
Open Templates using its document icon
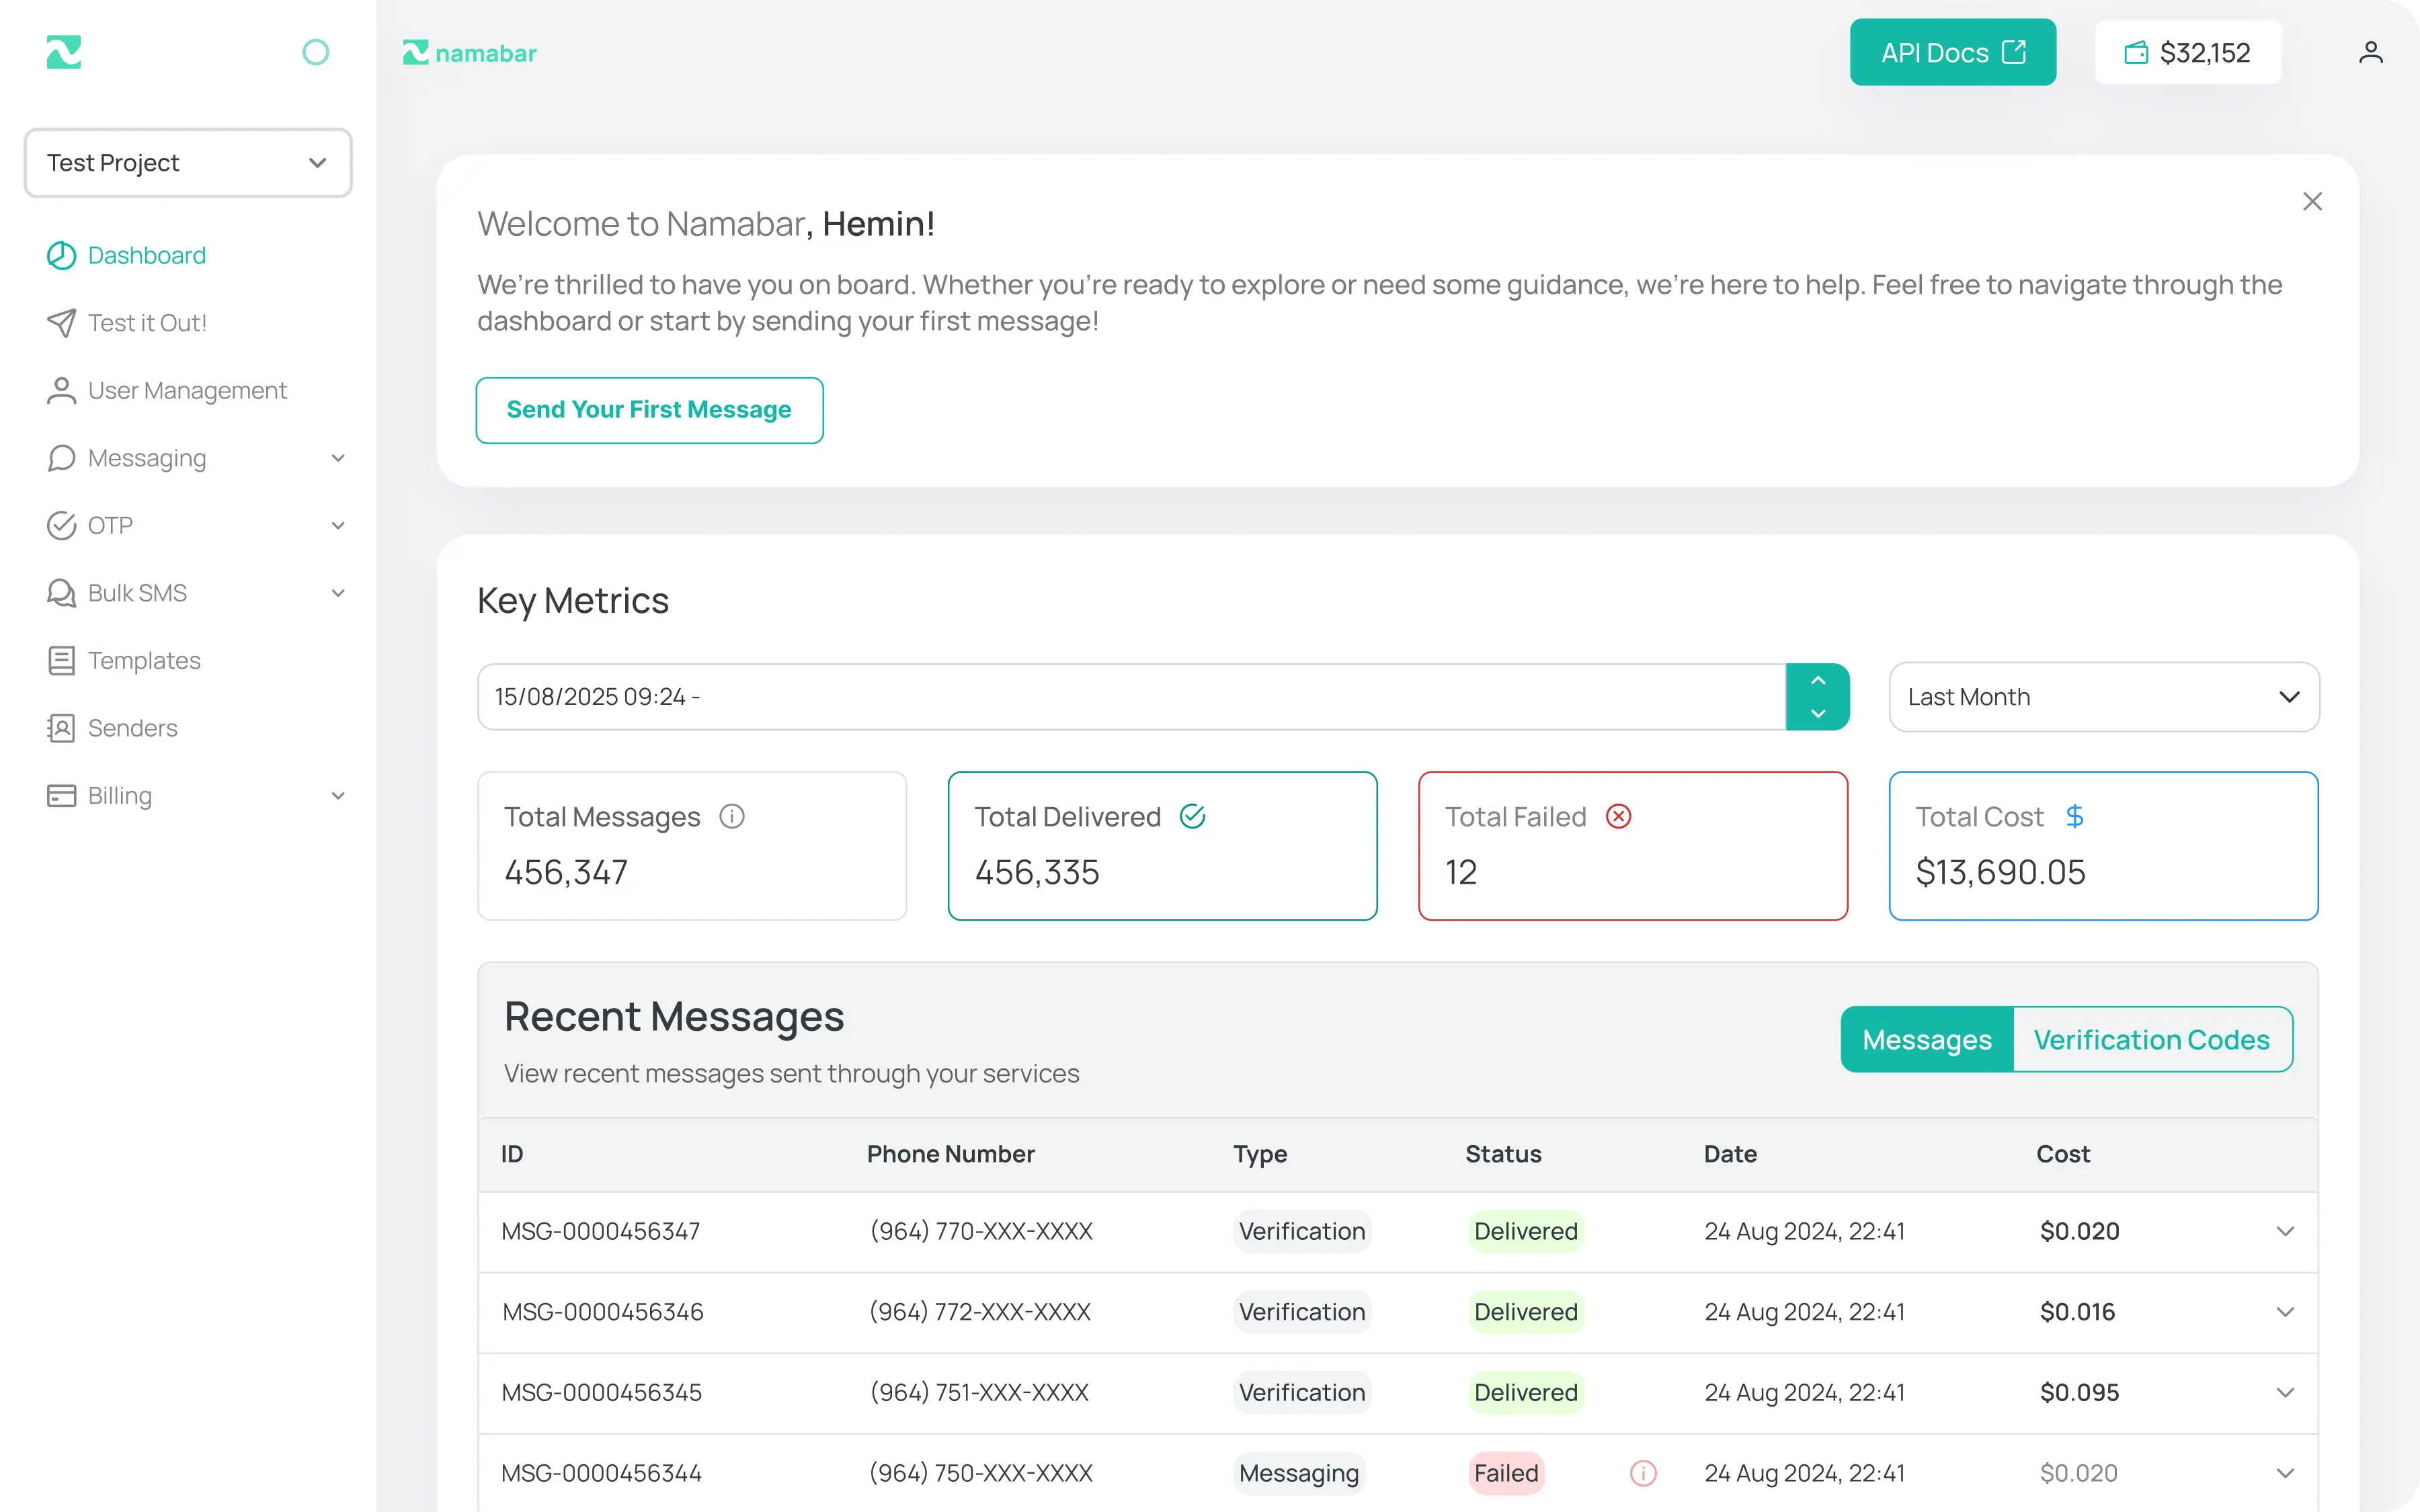[61, 660]
